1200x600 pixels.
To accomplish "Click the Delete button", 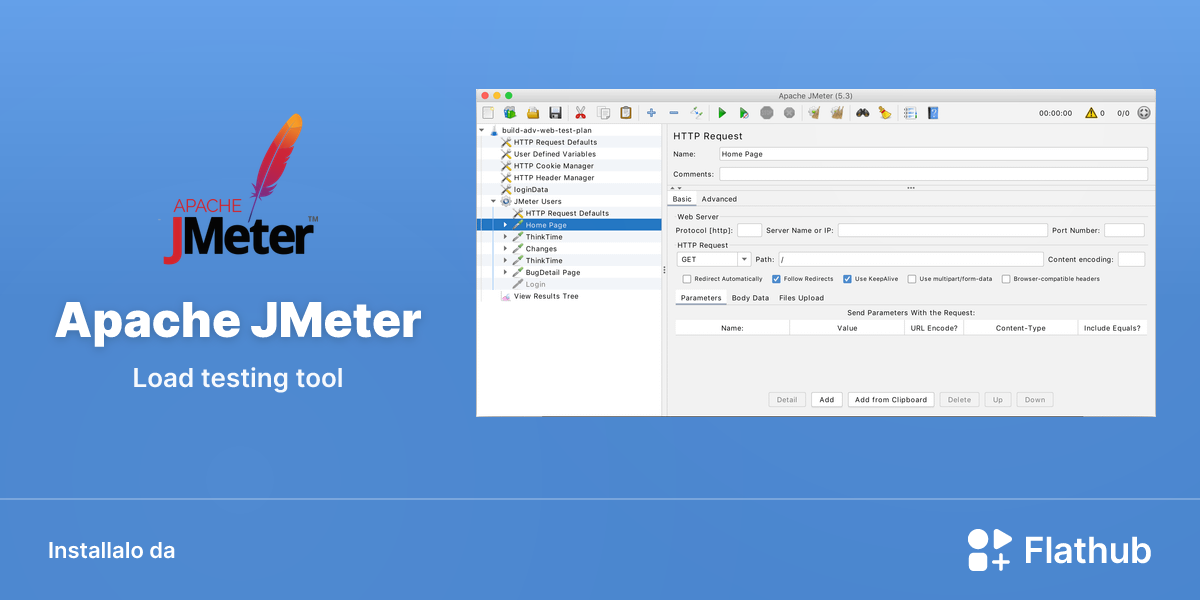I will coord(959,400).
